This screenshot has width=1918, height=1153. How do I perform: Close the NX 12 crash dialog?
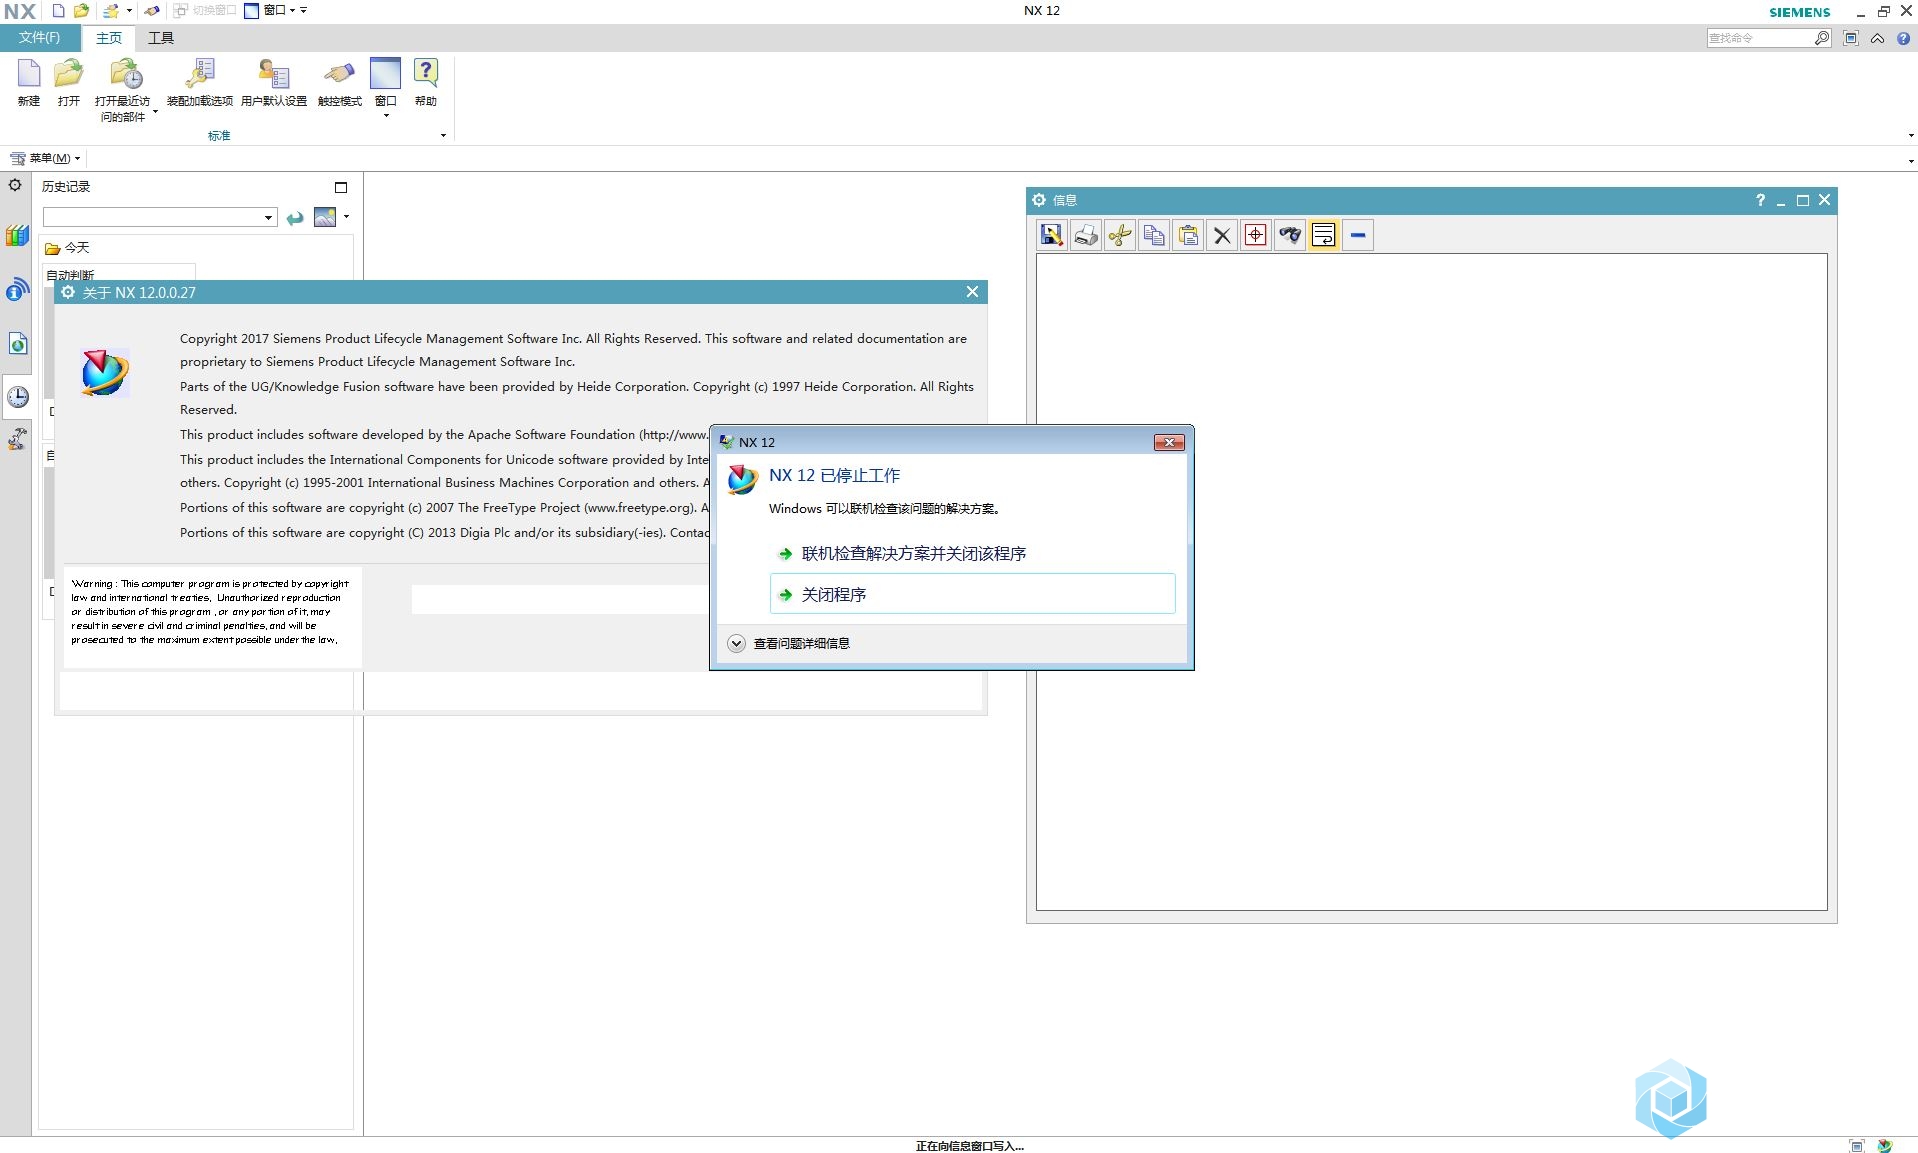[1169, 442]
